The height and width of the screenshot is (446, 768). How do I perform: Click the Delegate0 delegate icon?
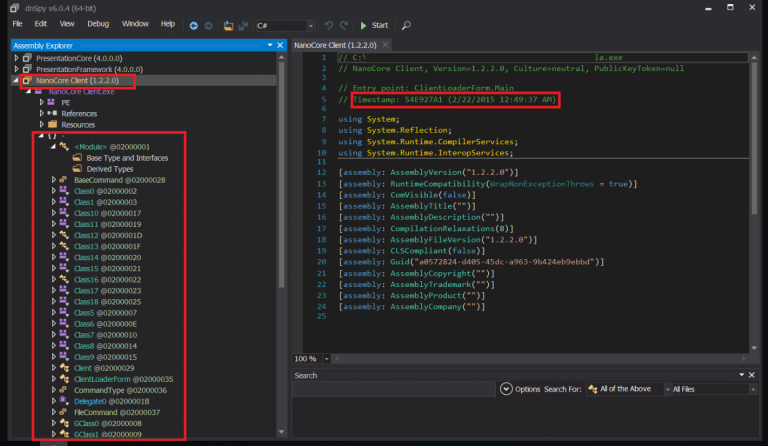[64, 400]
